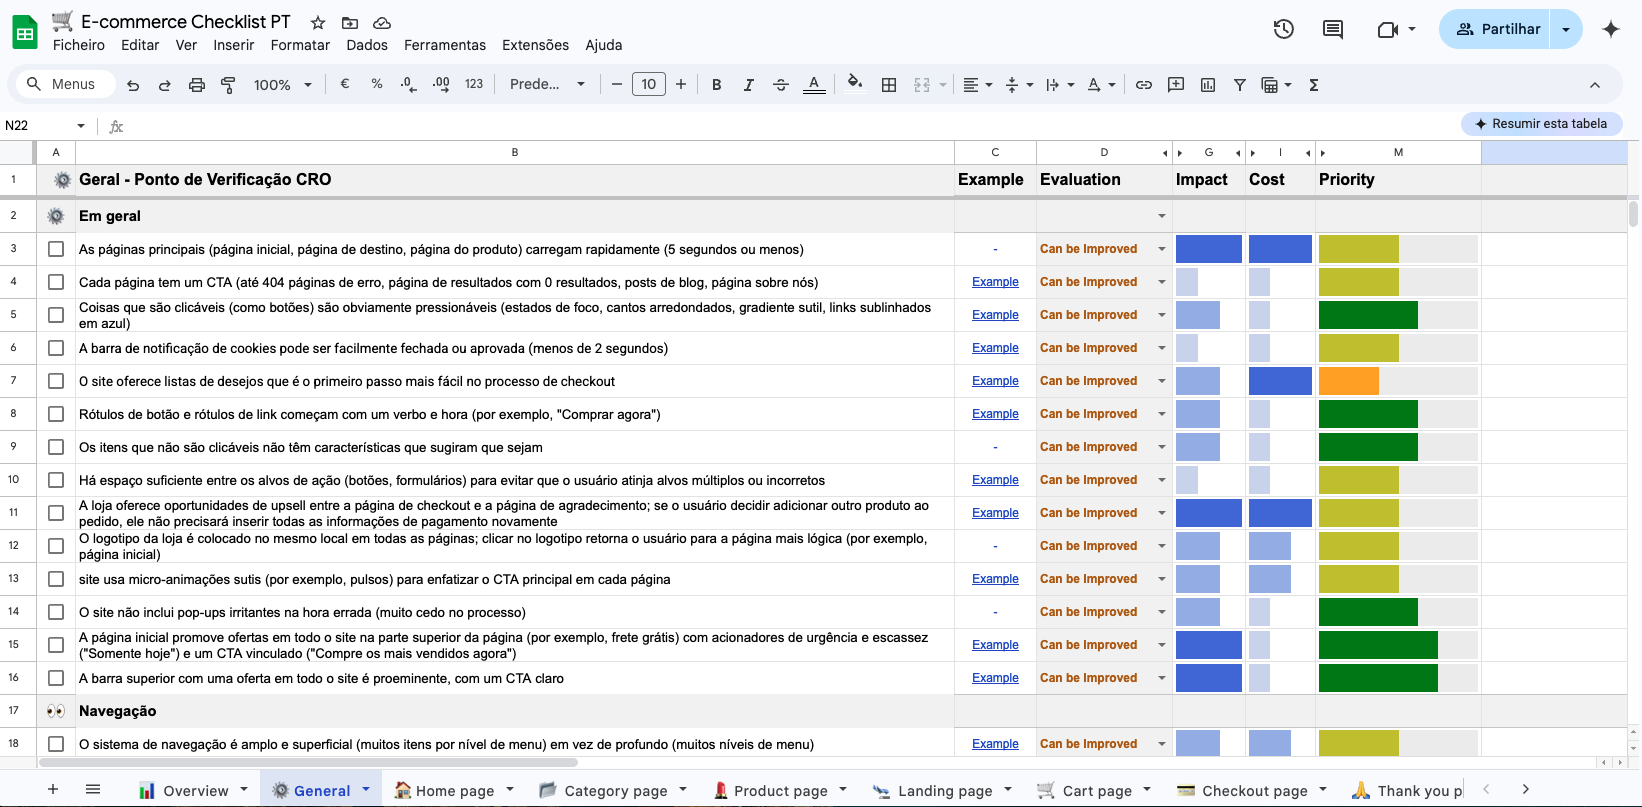Click the paint format roller icon
Image resolution: width=1642 pixels, height=807 pixels.
point(228,85)
